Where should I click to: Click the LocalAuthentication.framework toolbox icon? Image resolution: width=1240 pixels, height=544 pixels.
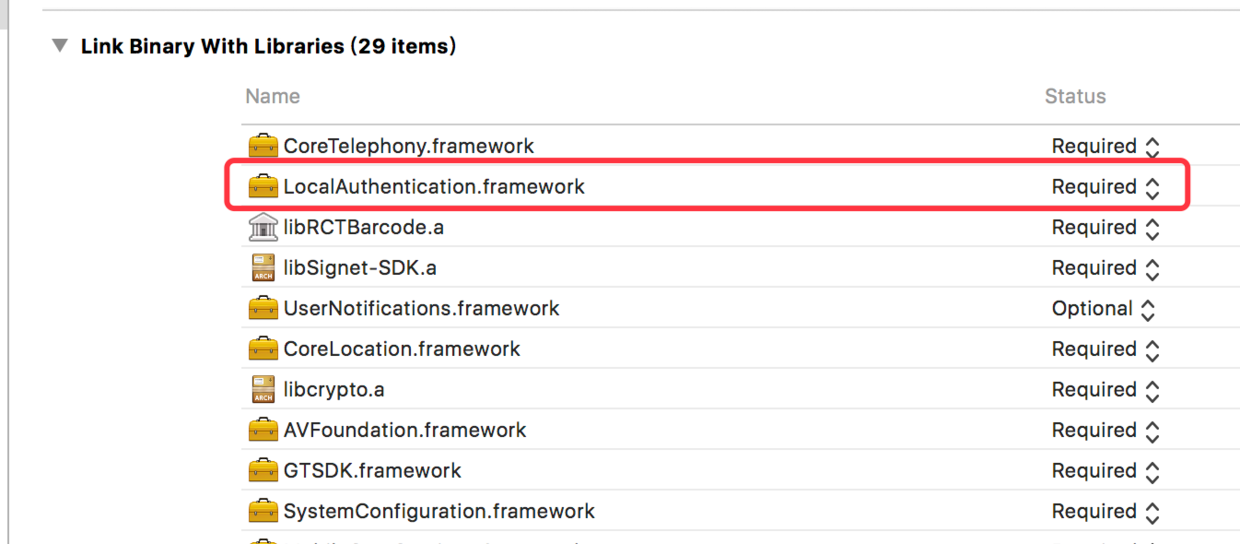263,187
